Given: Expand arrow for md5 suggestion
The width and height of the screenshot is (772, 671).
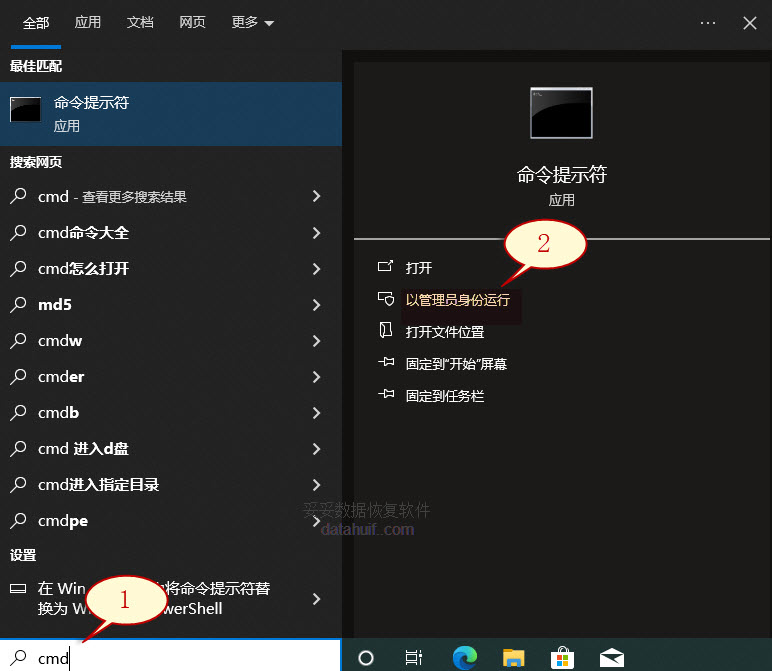Looking at the screenshot, I should [317, 304].
